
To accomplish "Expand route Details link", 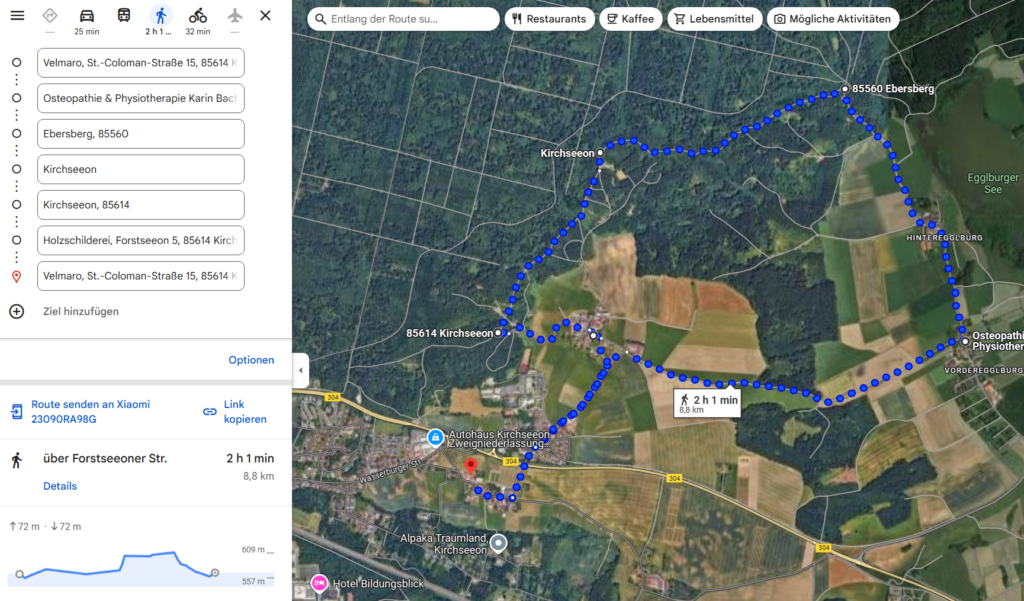I will pyautogui.click(x=60, y=486).
